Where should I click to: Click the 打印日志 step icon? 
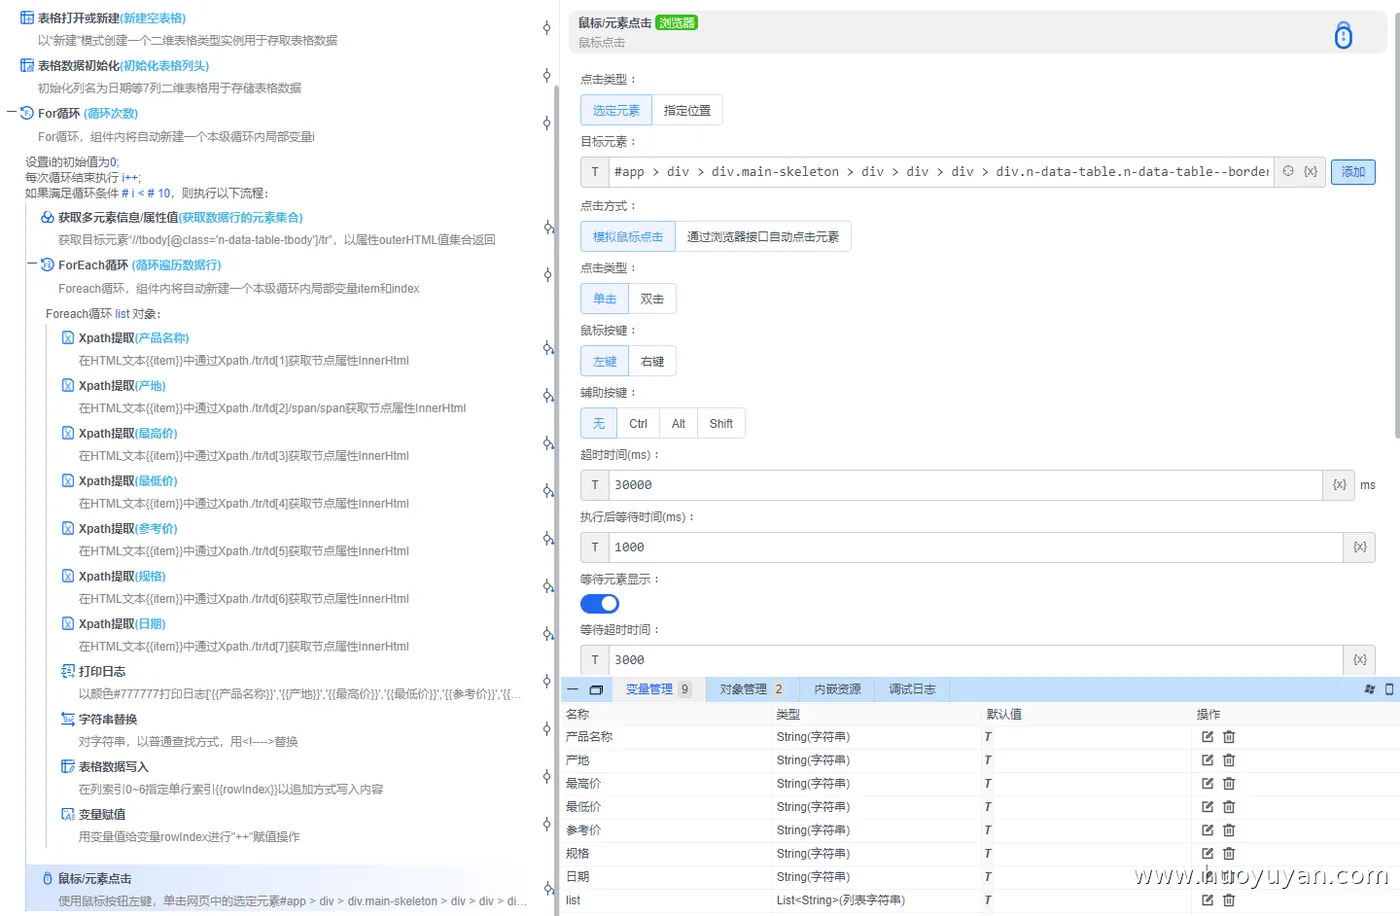coord(68,671)
